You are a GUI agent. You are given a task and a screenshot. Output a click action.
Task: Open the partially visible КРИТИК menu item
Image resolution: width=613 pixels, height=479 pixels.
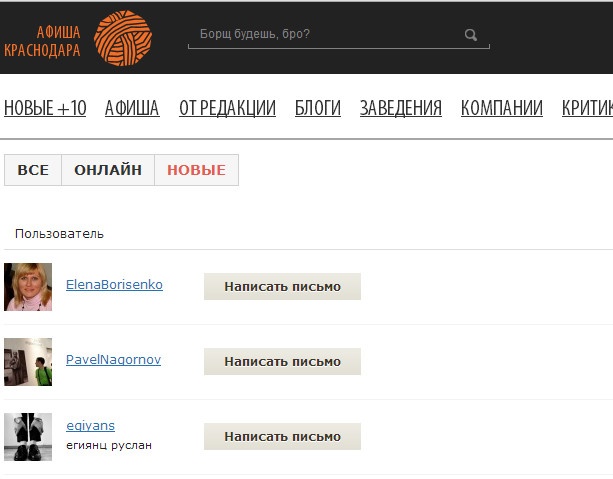point(587,108)
